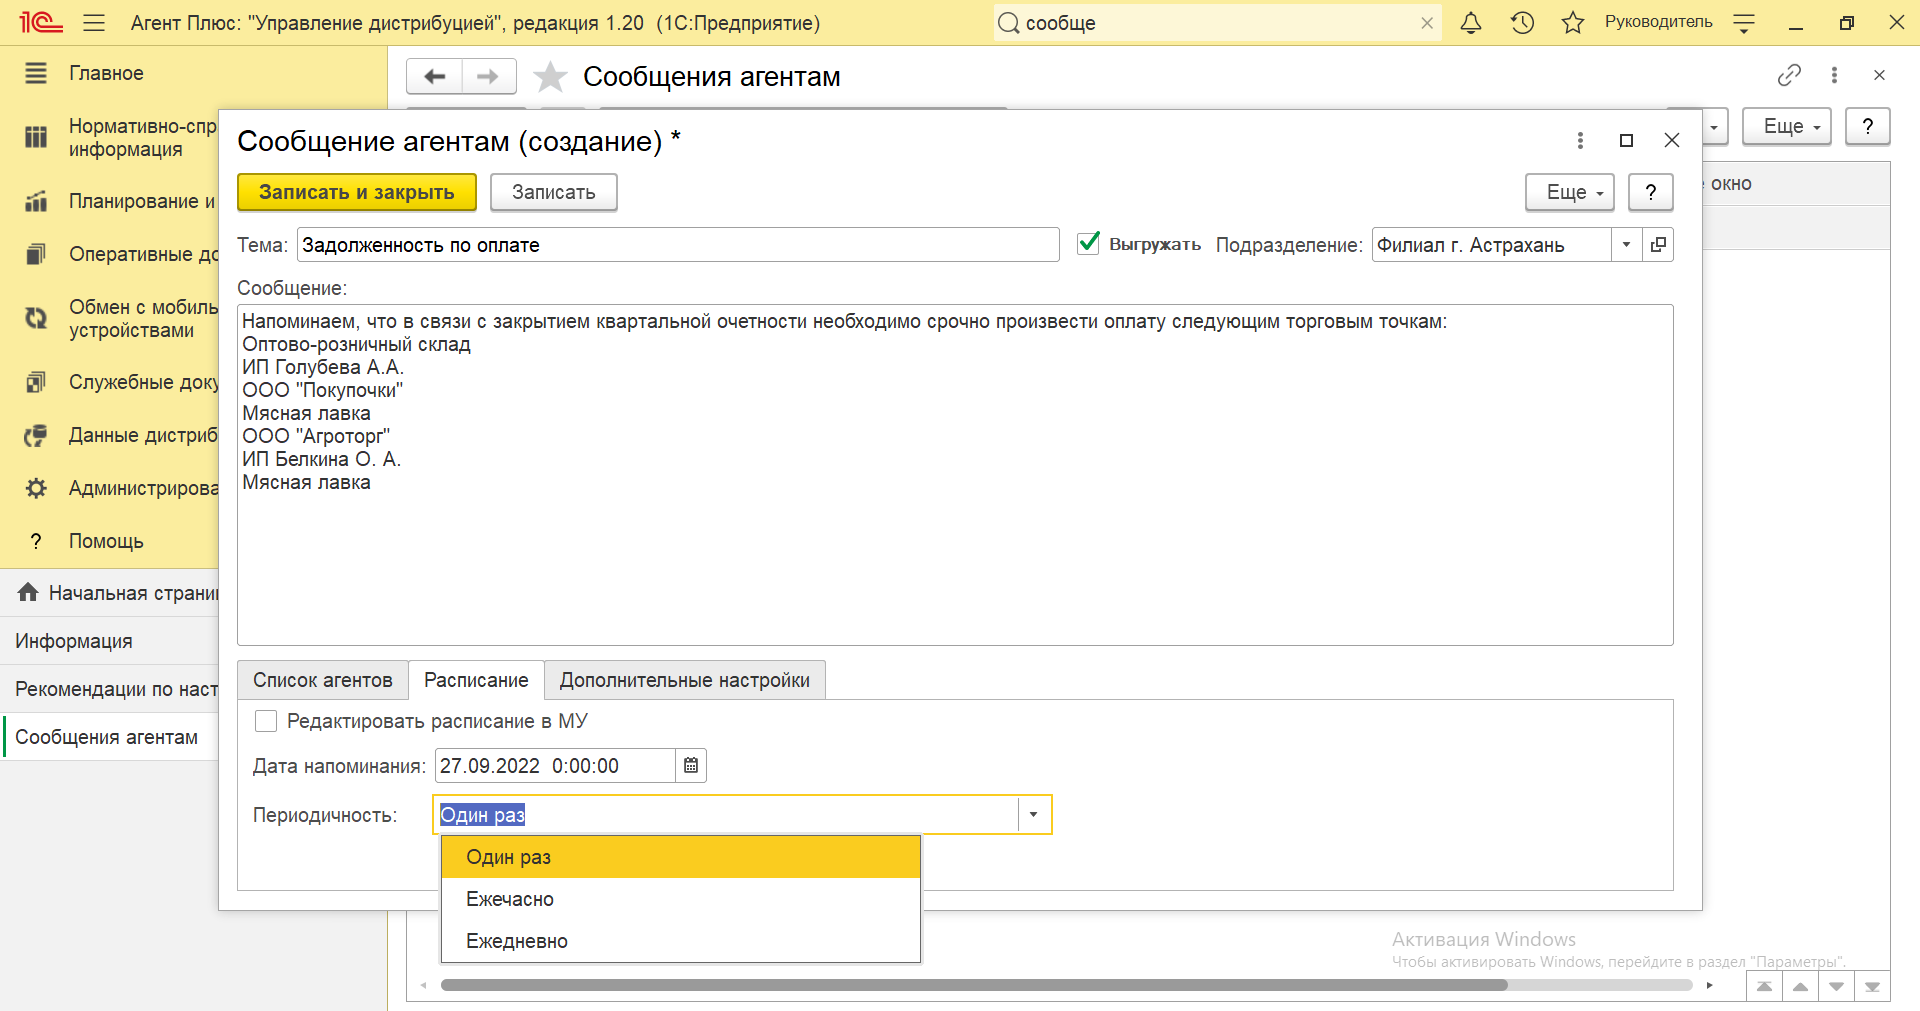
Task: Open calendar picker for Дата напоминания
Action: pyautogui.click(x=691, y=766)
